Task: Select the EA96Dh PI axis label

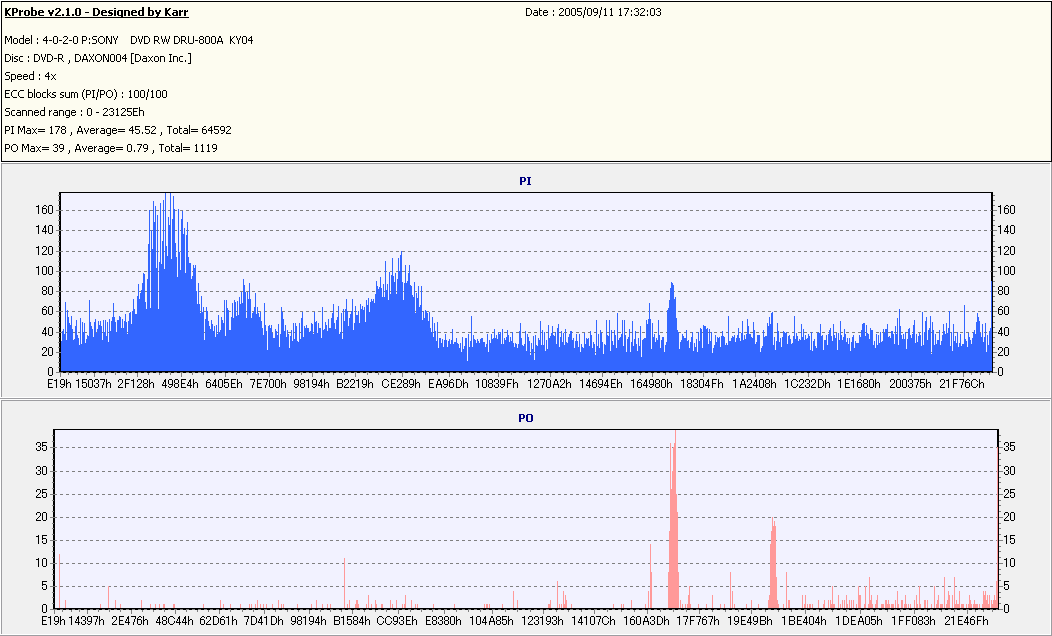Action: (448, 384)
